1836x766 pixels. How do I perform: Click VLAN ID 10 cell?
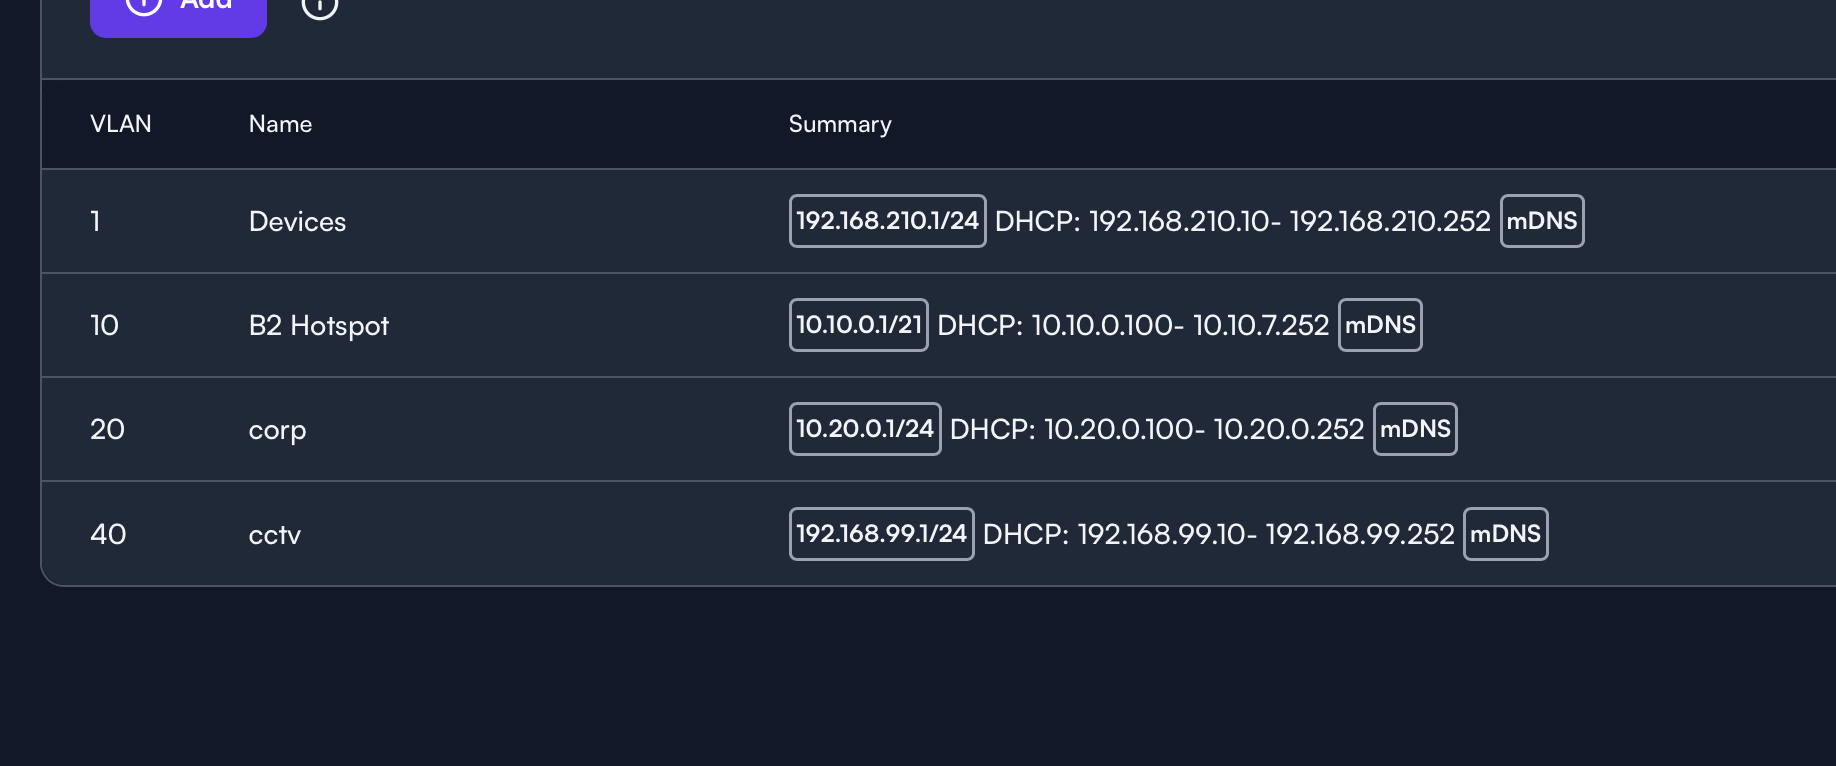(x=104, y=326)
